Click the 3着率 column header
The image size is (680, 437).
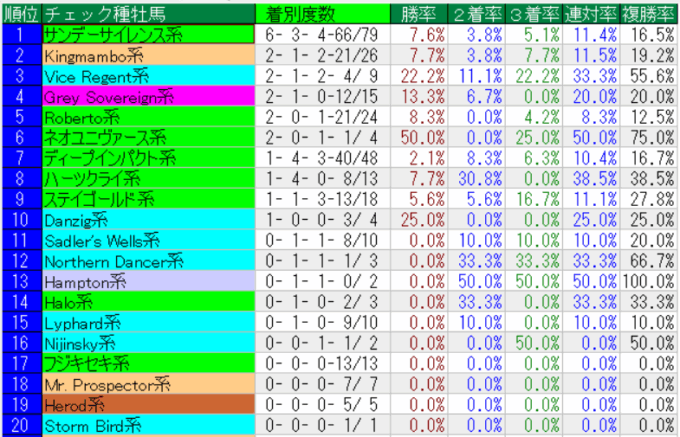tap(533, 14)
